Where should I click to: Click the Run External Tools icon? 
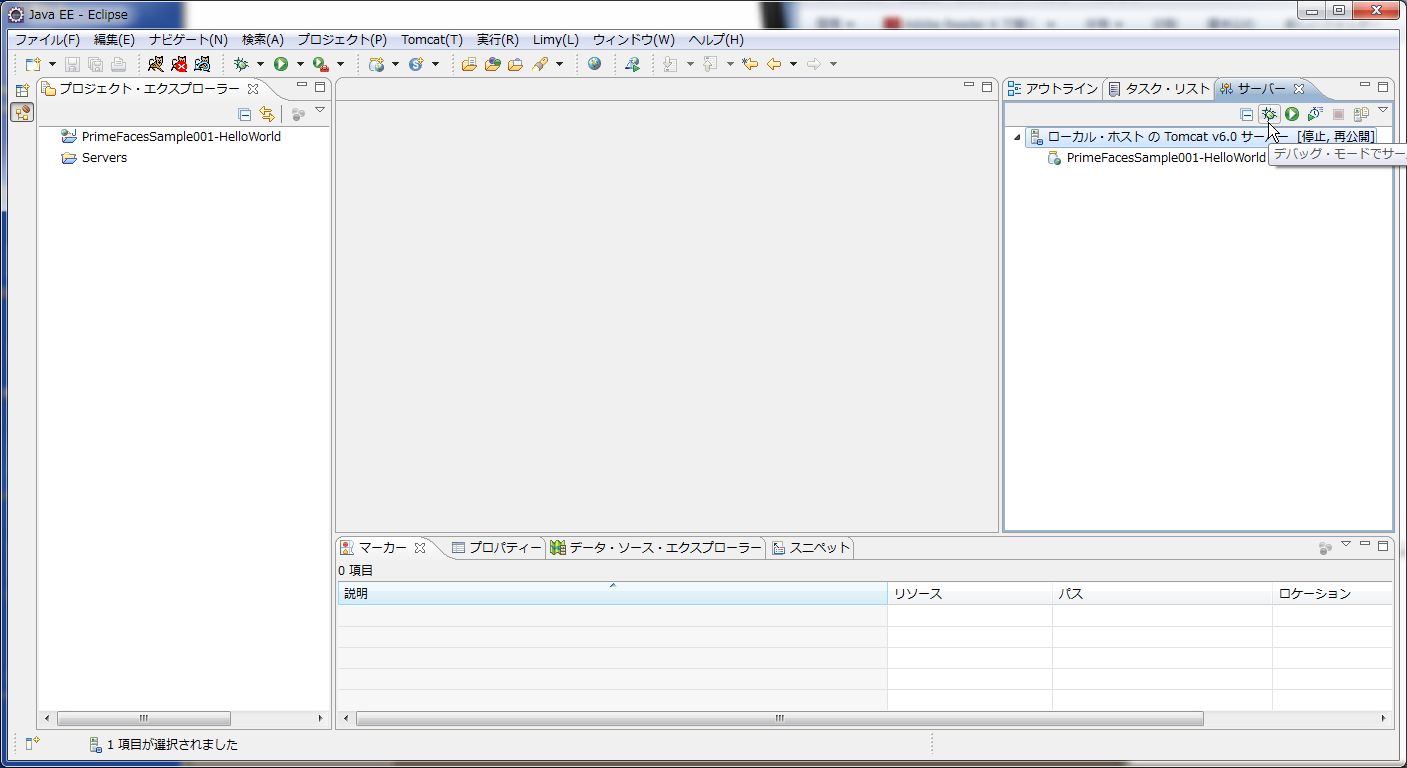coord(320,64)
